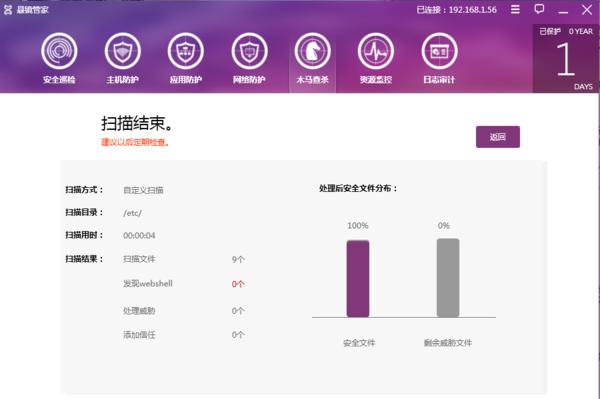This screenshot has height=399, width=600.
Task: Click the 自定义扫描 scan mode value
Action: (143, 190)
